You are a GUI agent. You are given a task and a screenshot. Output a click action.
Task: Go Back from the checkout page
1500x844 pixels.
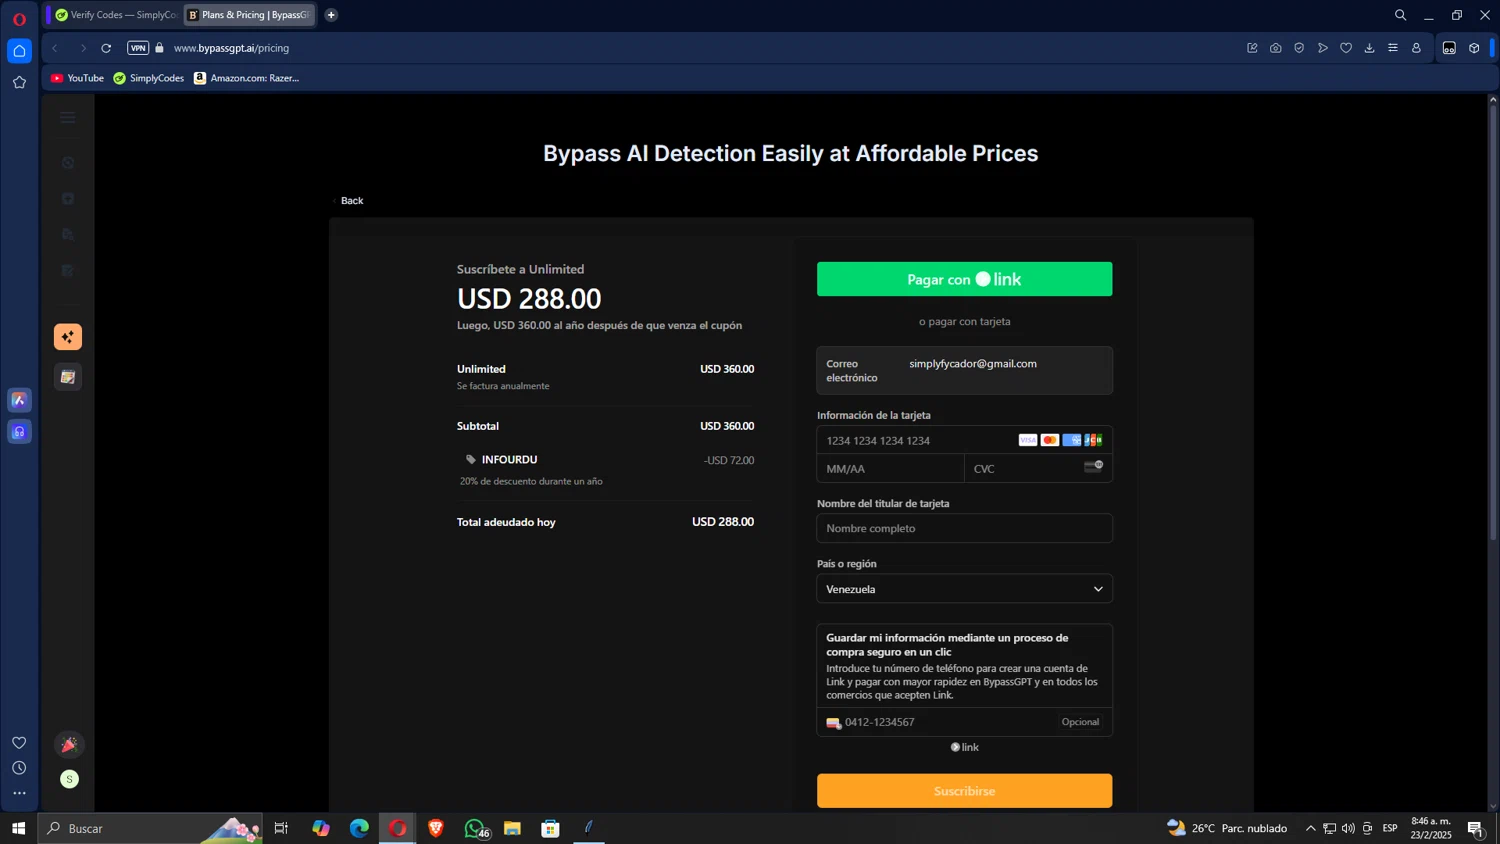(x=348, y=201)
